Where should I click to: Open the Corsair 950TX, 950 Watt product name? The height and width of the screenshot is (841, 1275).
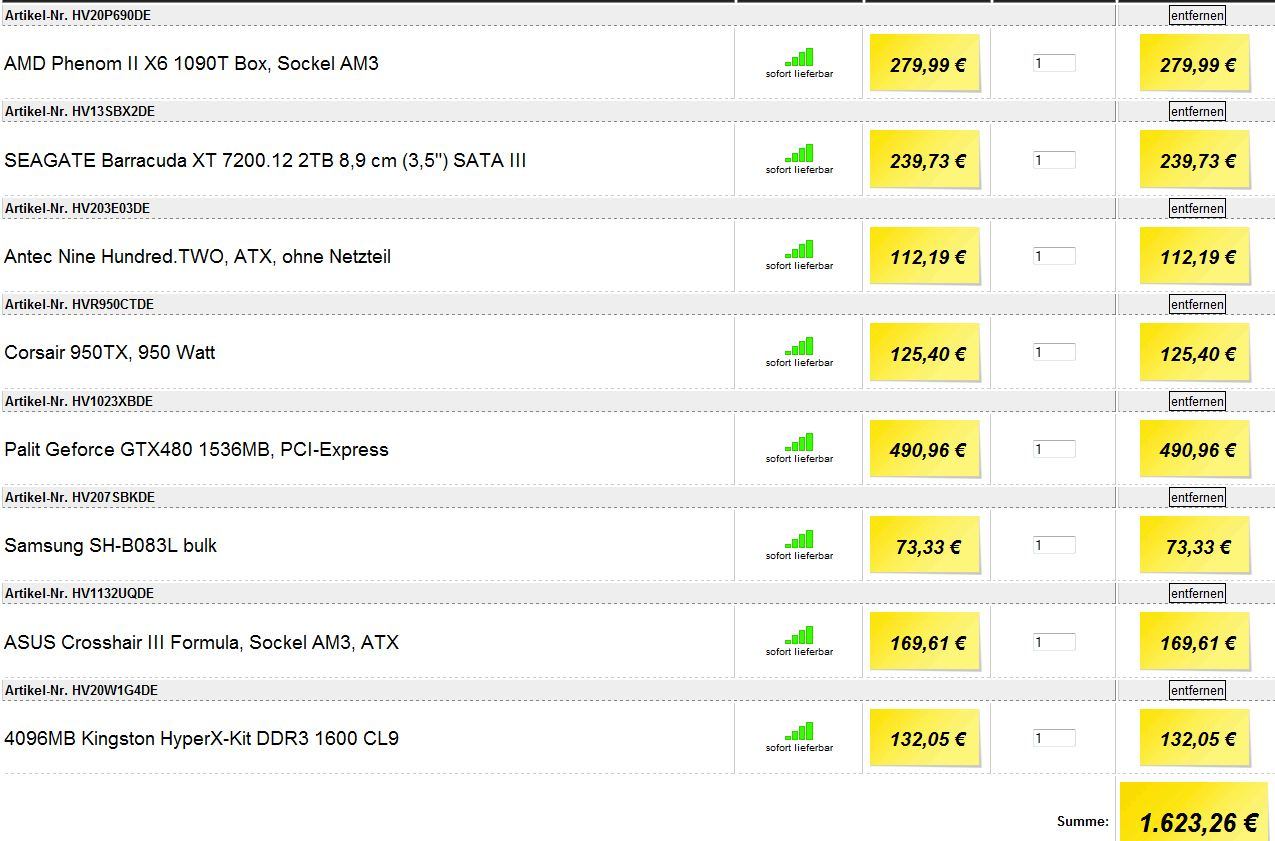(110, 353)
